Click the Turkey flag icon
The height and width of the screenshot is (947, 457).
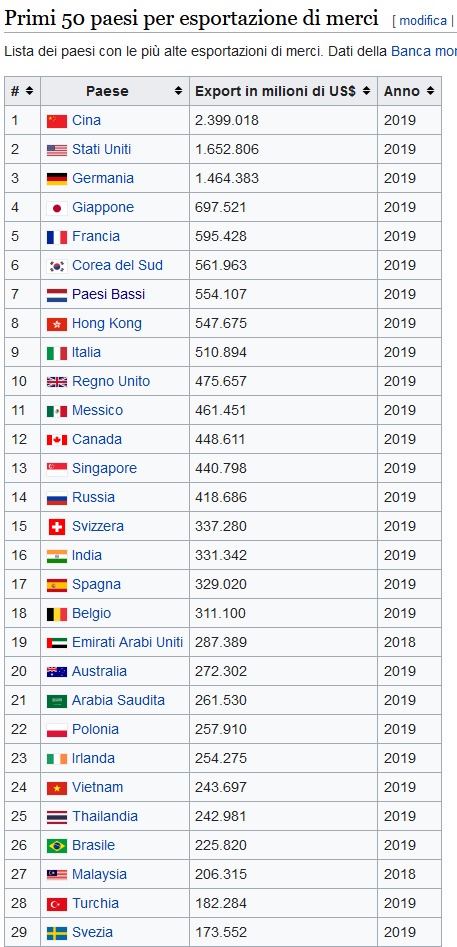click(57, 904)
